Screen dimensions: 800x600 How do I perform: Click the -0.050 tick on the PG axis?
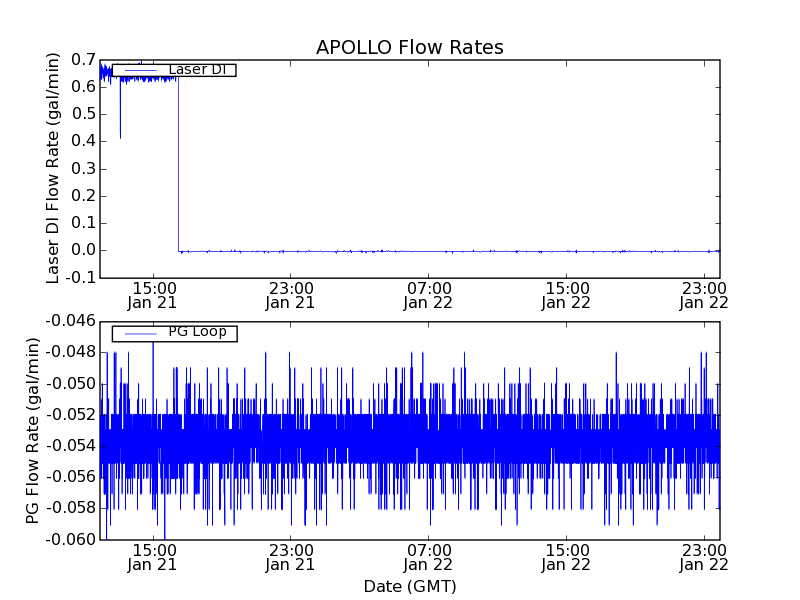point(71,384)
